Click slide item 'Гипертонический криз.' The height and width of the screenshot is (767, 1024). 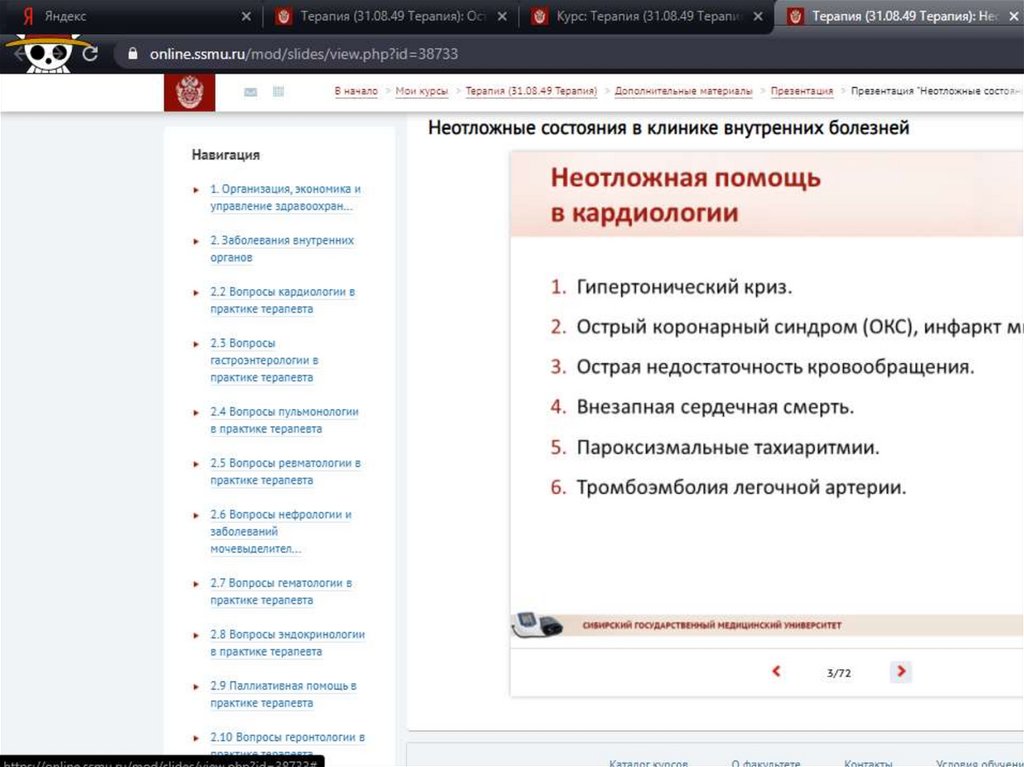[x=684, y=287]
